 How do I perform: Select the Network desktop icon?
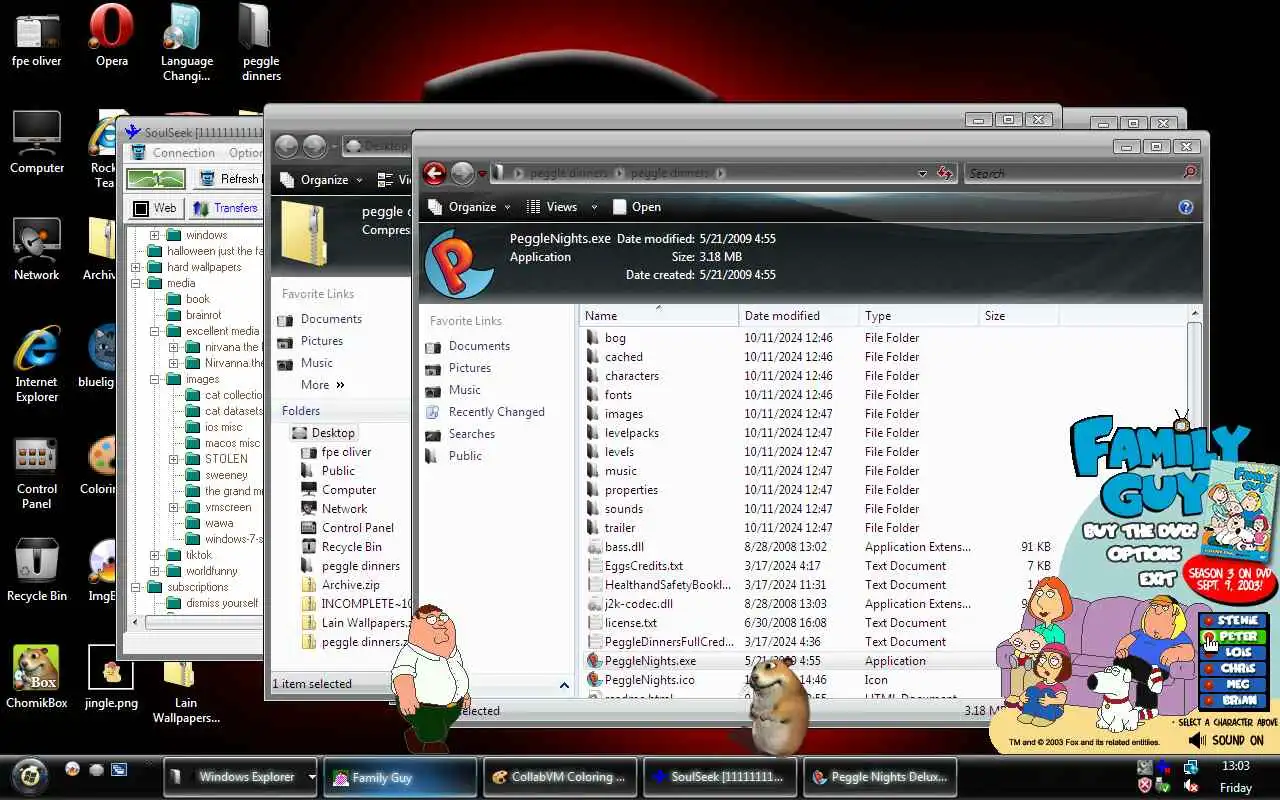(37, 249)
